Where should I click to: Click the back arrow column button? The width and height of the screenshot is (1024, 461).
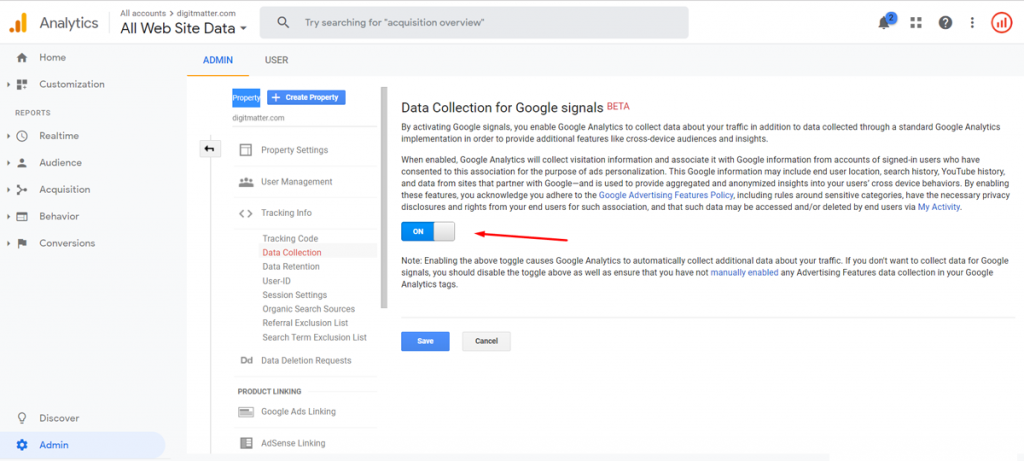click(x=210, y=149)
